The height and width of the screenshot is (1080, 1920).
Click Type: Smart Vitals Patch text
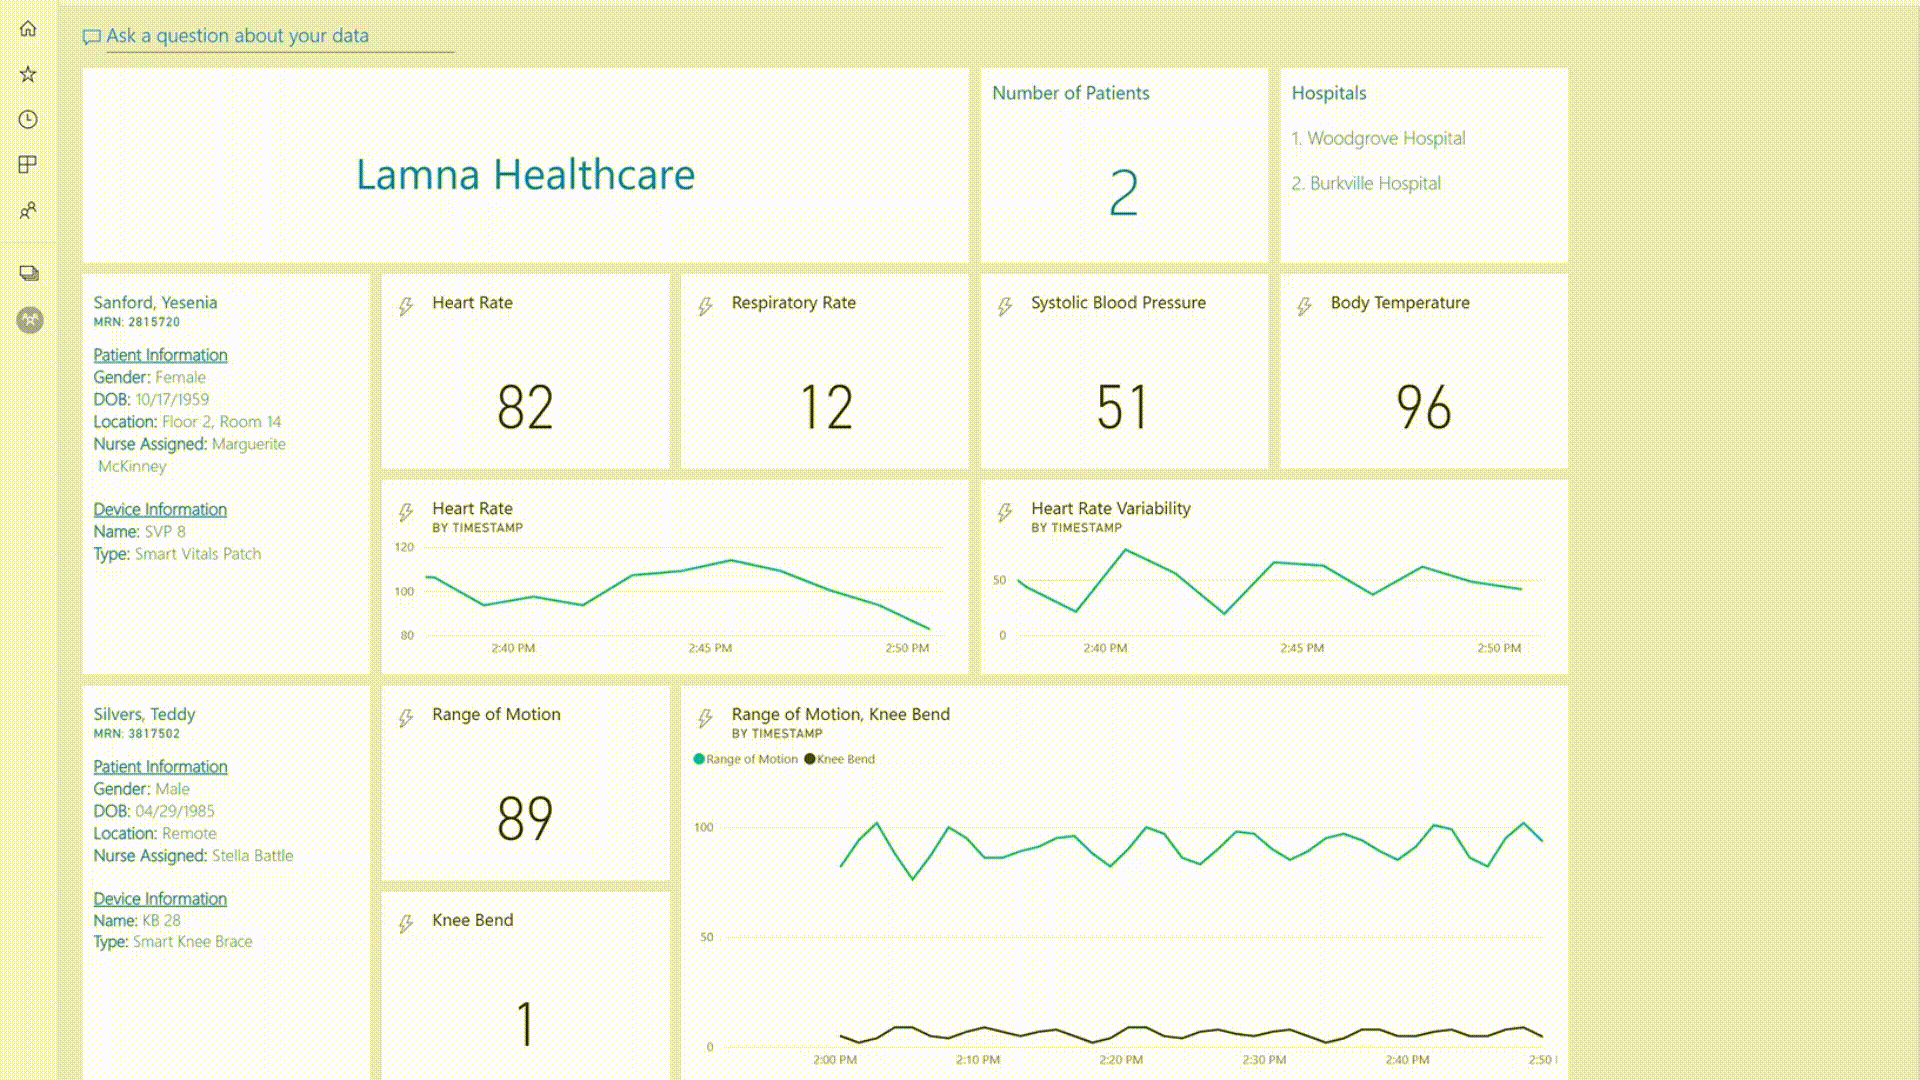pos(177,554)
